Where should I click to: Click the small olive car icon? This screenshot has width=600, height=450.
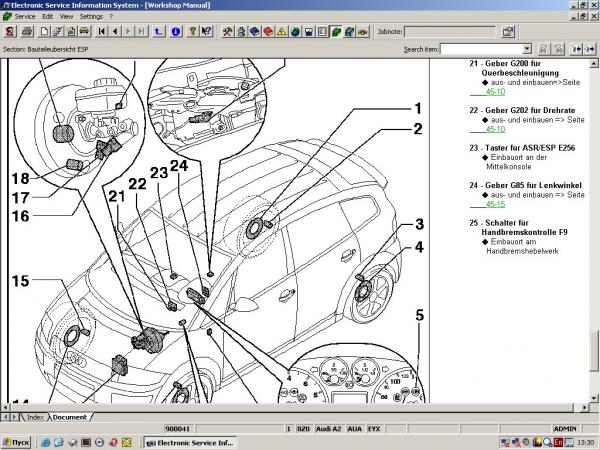pyautogui.click(x=363, y=31)
